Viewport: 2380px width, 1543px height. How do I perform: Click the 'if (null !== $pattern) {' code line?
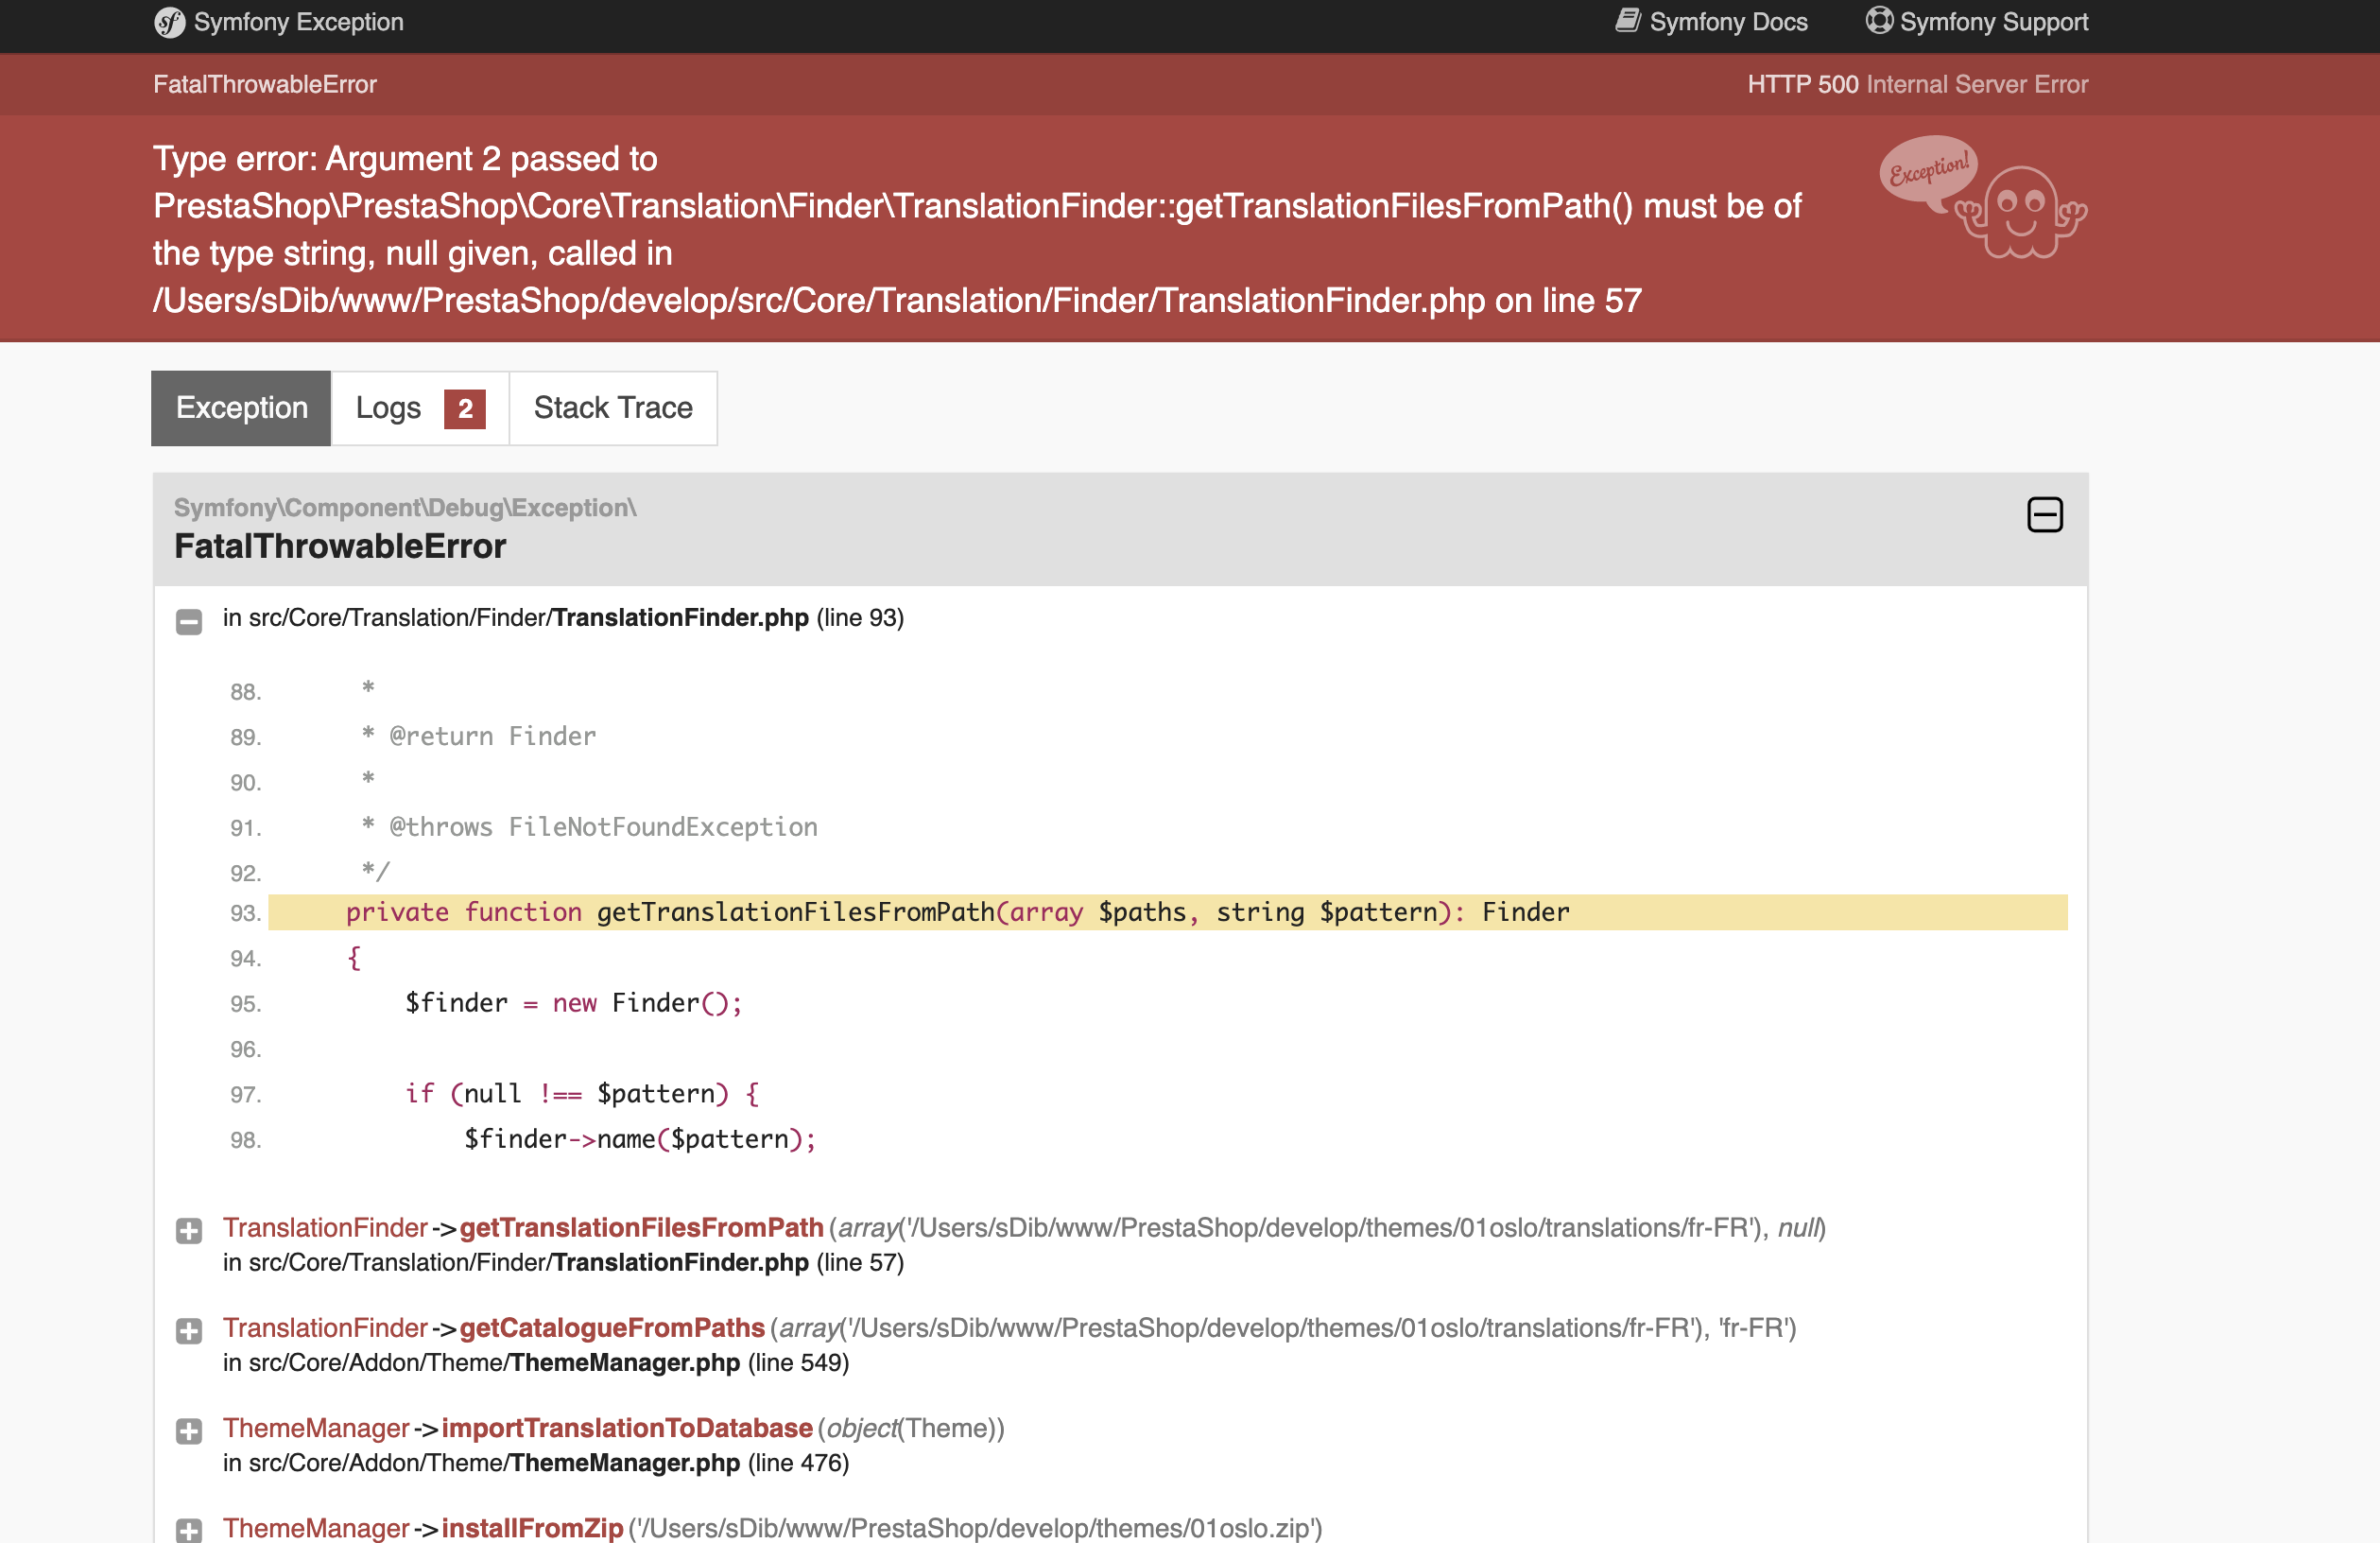pyautogui.click(x=582, y=1094)
